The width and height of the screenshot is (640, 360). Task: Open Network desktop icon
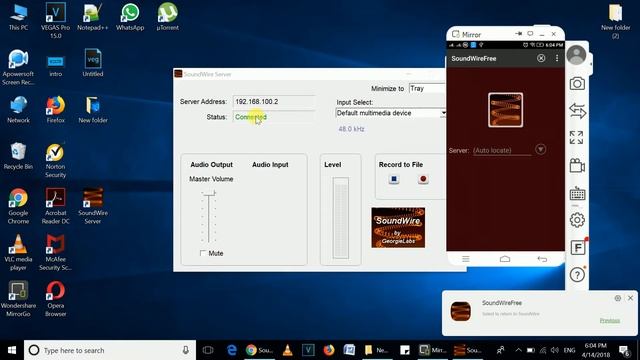click(x=18, y=110)
